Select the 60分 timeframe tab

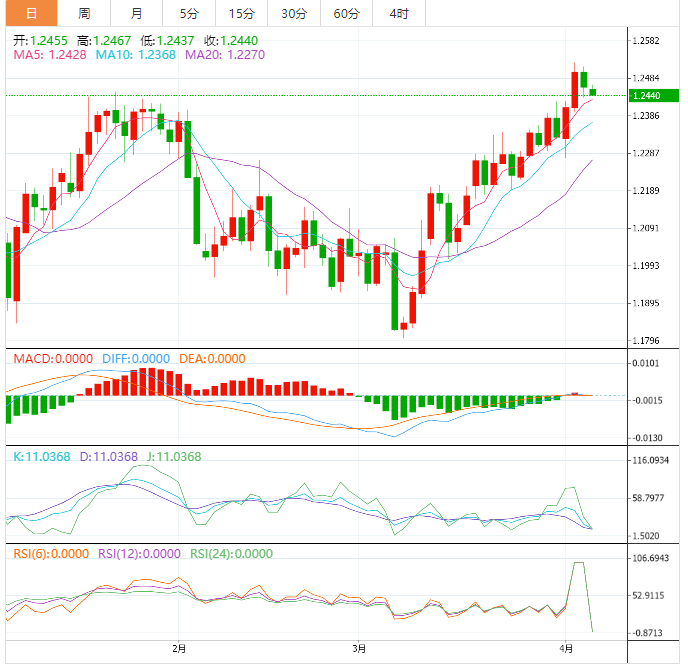346,13
